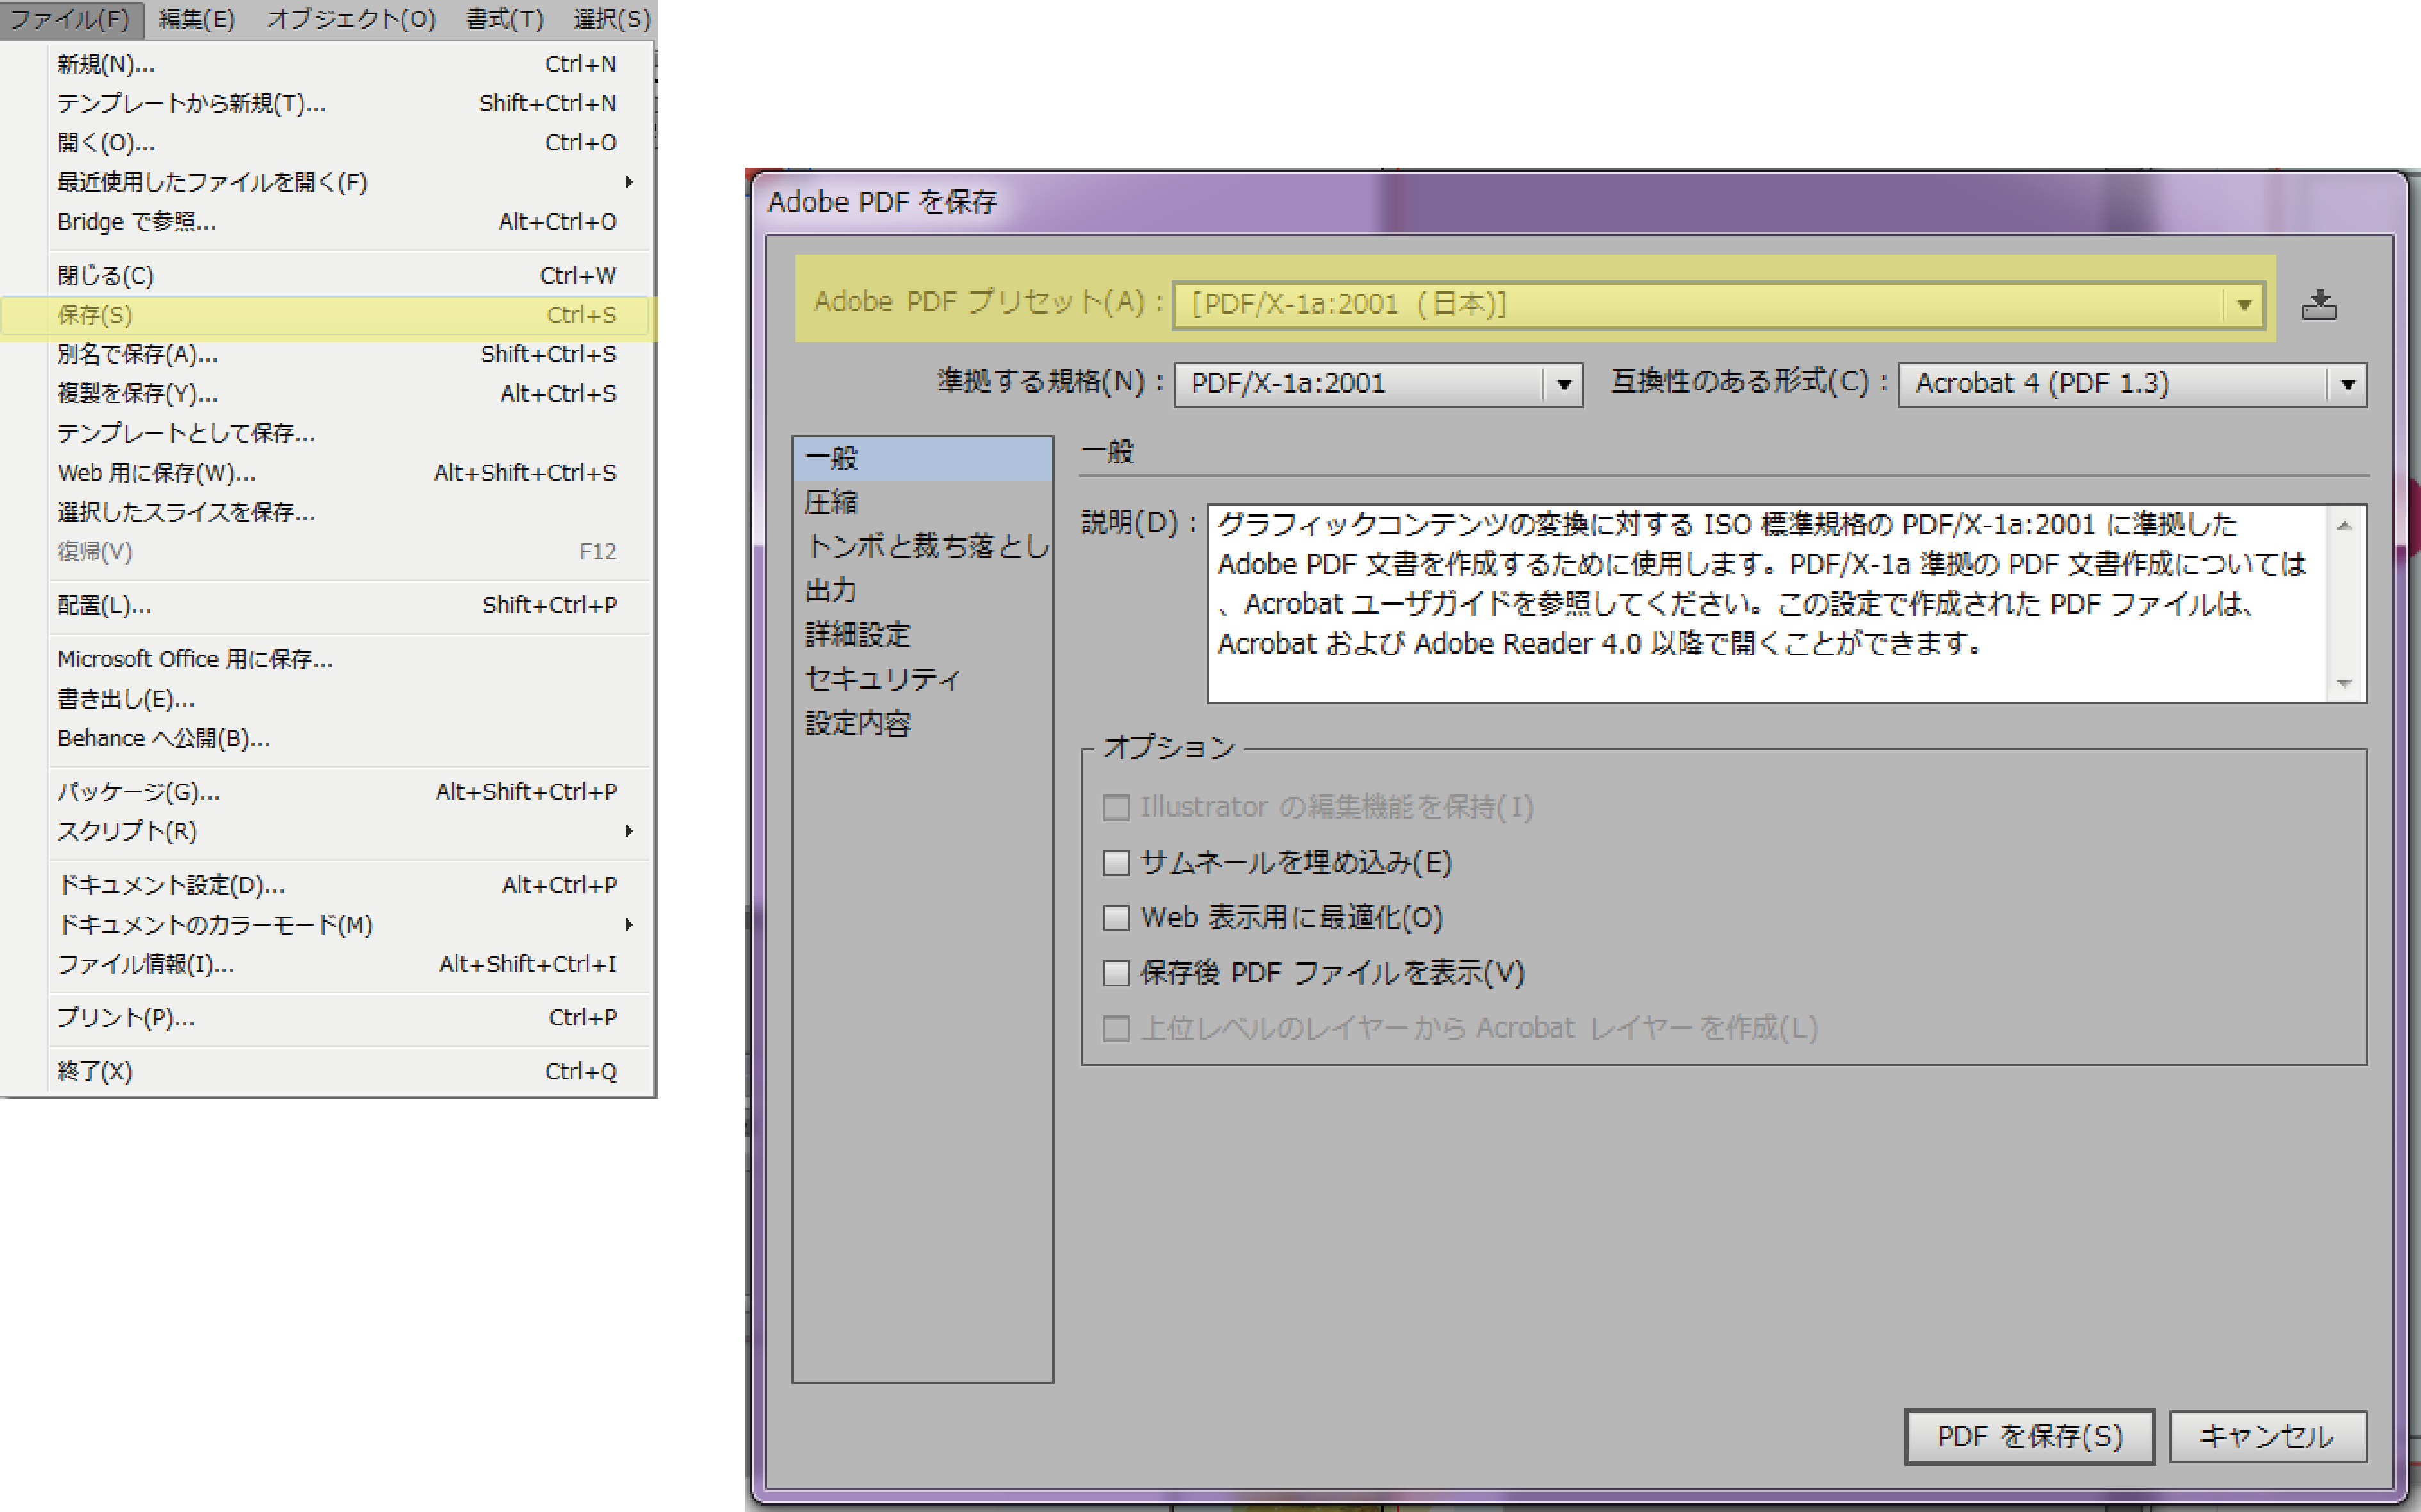Open the Adobe PDF プリセット dropdown

point(1719,304)
